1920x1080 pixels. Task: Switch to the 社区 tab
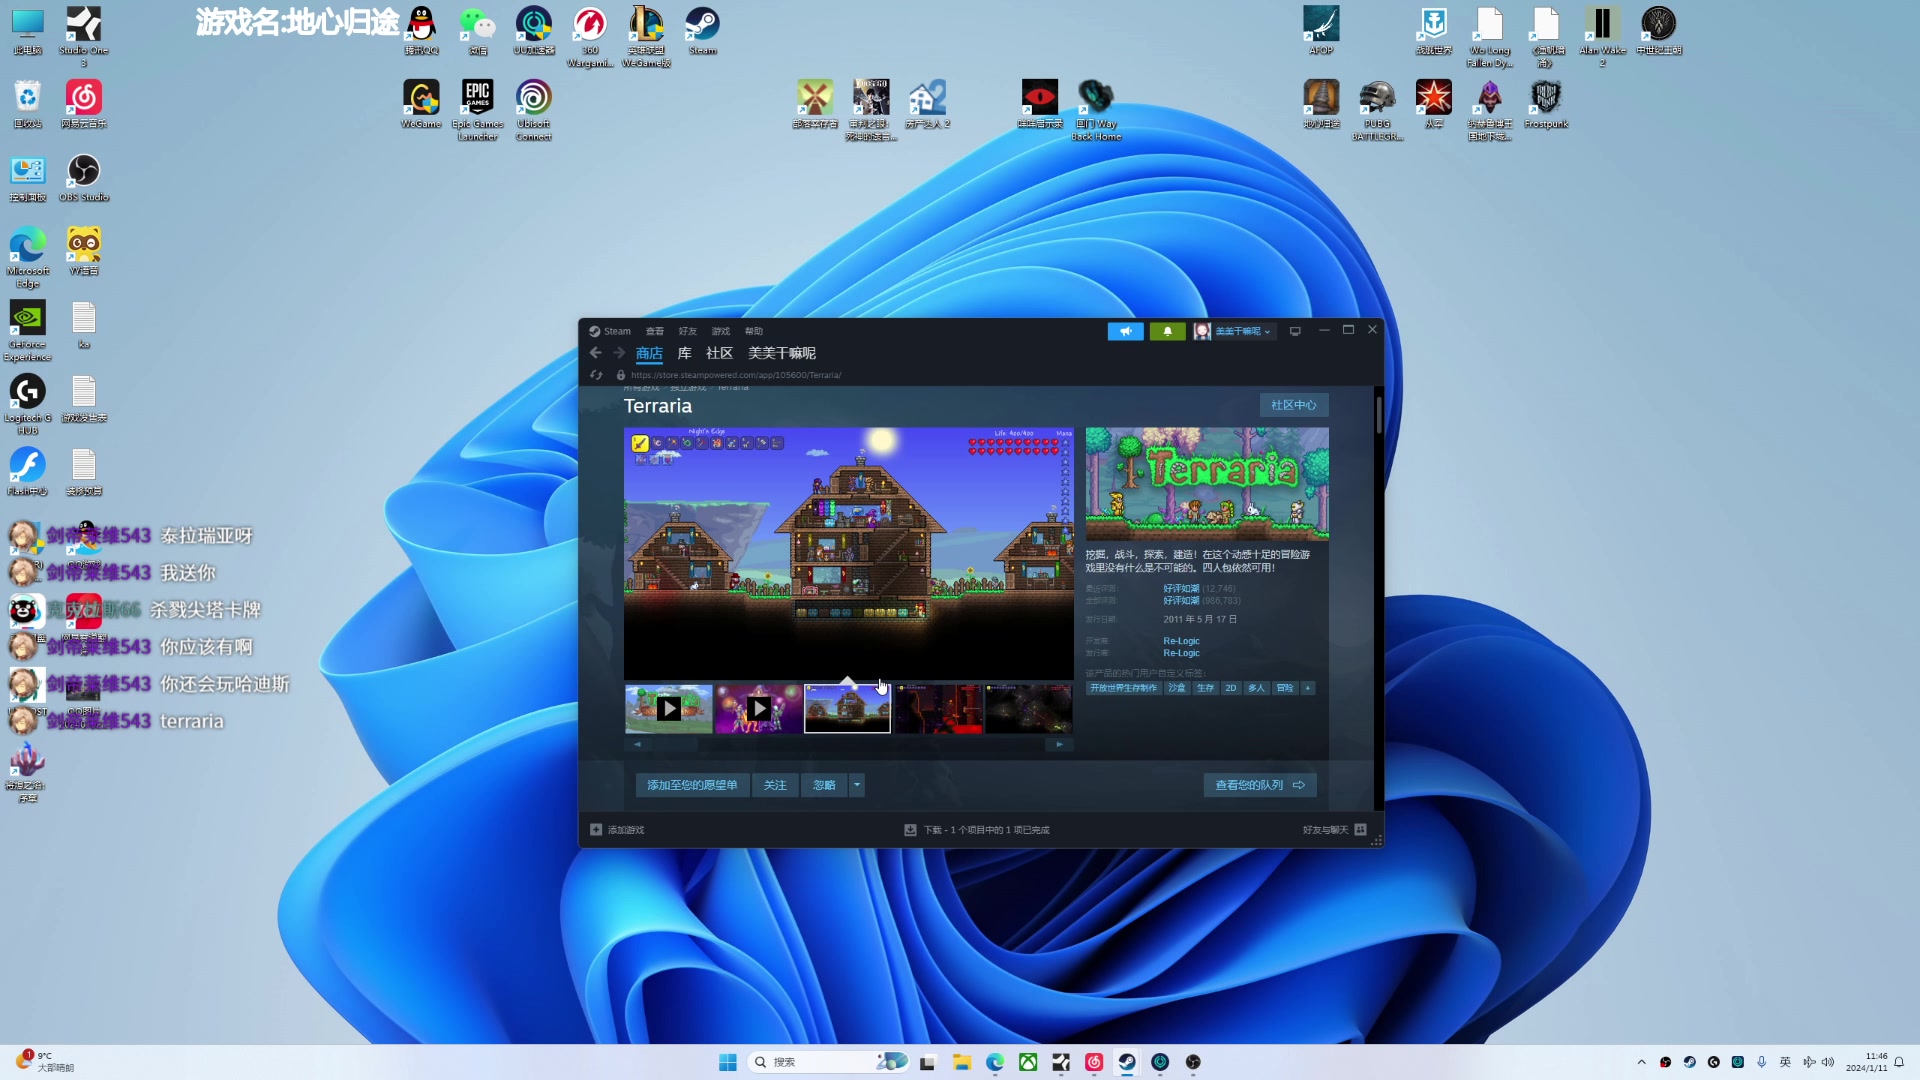(719, 353)
